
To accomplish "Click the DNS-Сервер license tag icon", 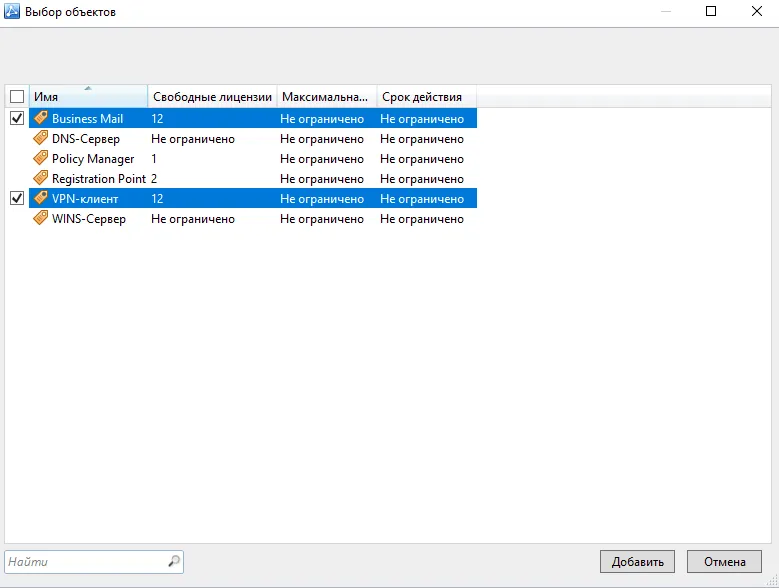I will [41, 138].
